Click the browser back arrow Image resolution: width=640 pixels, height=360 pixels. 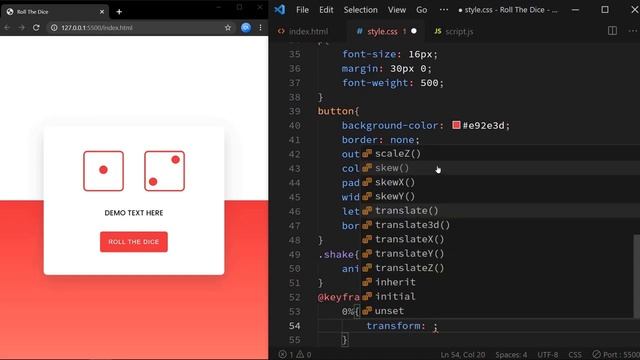pyautogui.click(x=7, y=28)
